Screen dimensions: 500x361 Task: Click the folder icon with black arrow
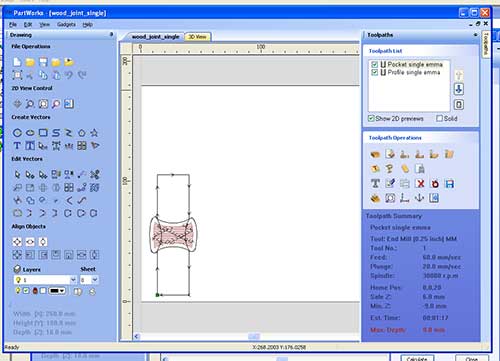[69, 62]
